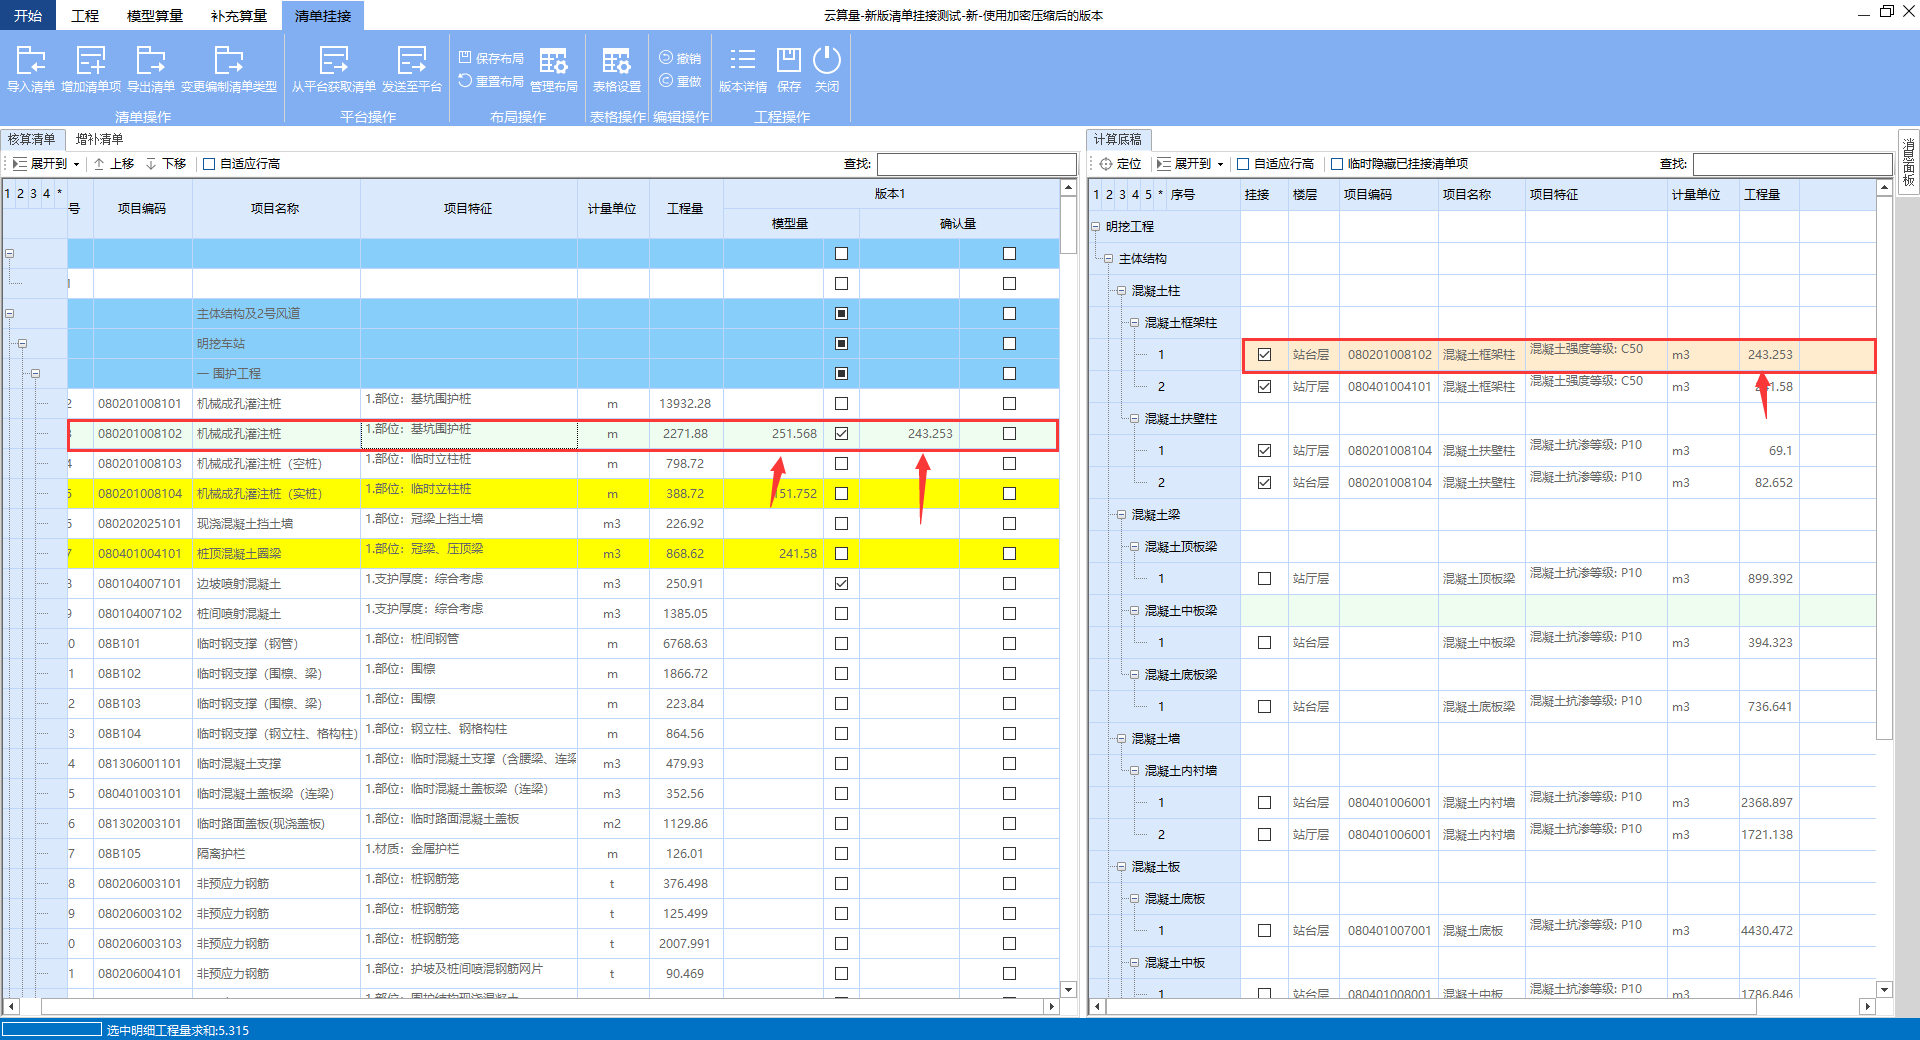Switch to the 工程 ribbon tab

[x=85, y=15]
